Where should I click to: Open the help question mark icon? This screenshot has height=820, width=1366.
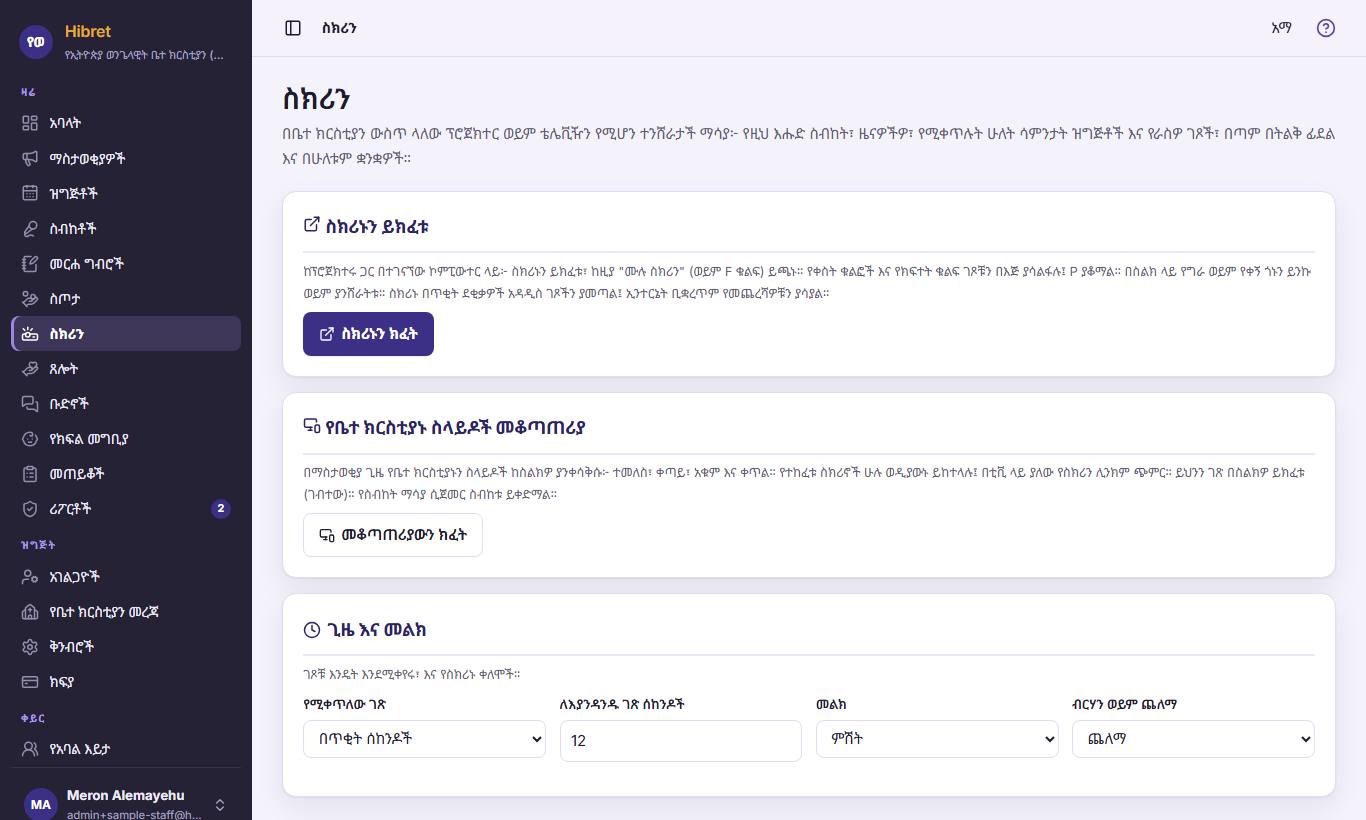point(1326,28)
